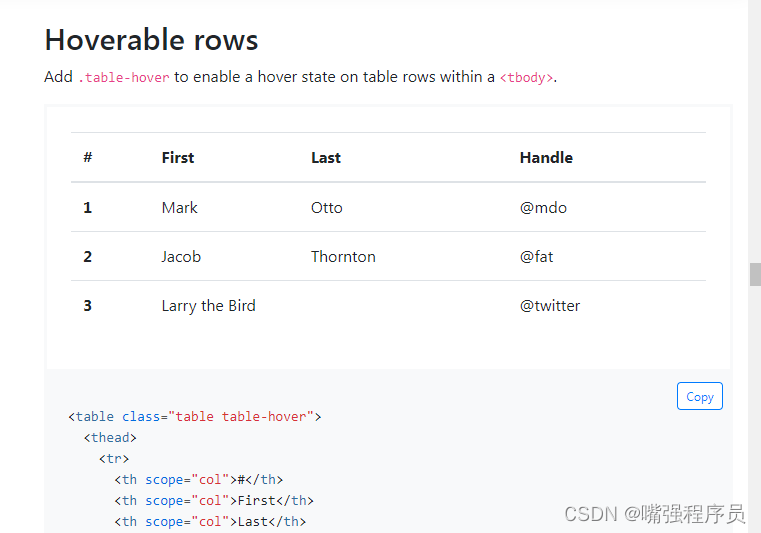This screenshot has height=533, width=761.
Task: Click the <tbody> code text
Action: [x=526, y=77]
